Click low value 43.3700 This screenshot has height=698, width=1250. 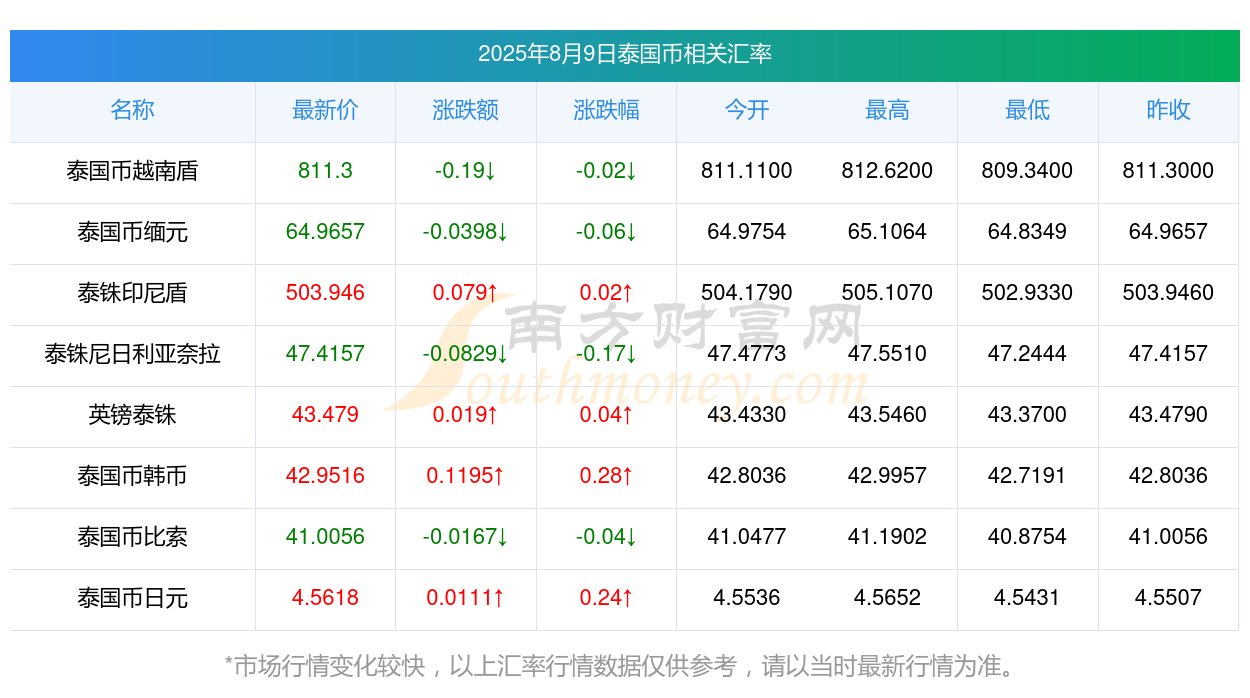[x=1028, y=415]
